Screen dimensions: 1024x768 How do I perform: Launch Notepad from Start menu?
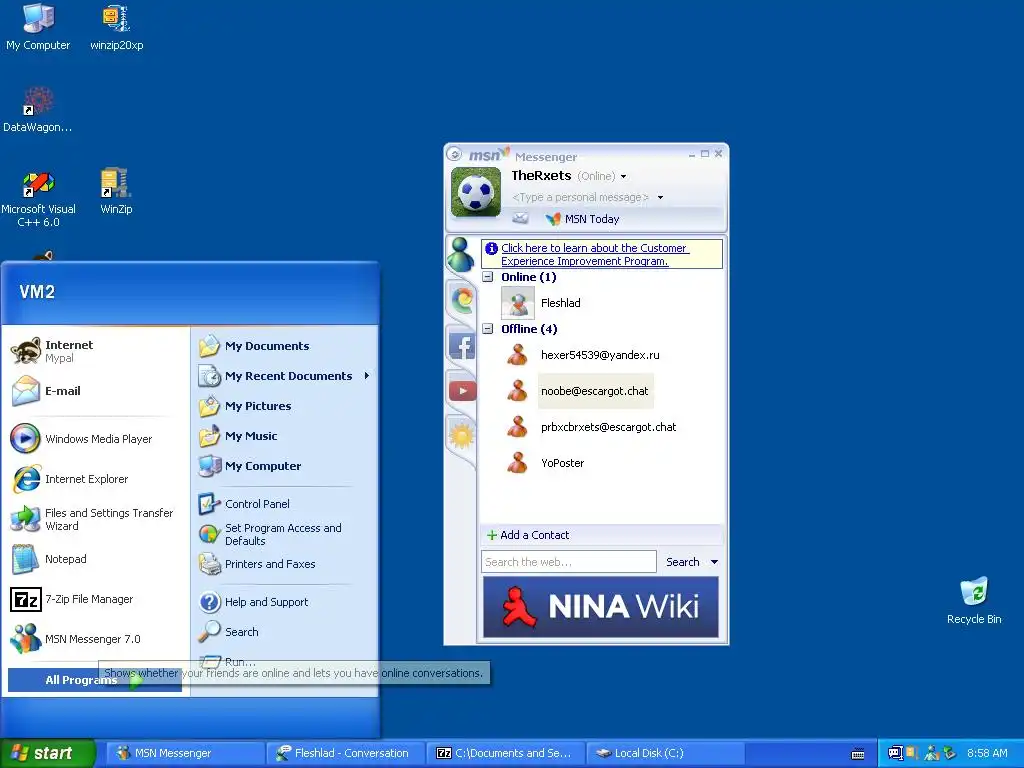coord(96,559)
